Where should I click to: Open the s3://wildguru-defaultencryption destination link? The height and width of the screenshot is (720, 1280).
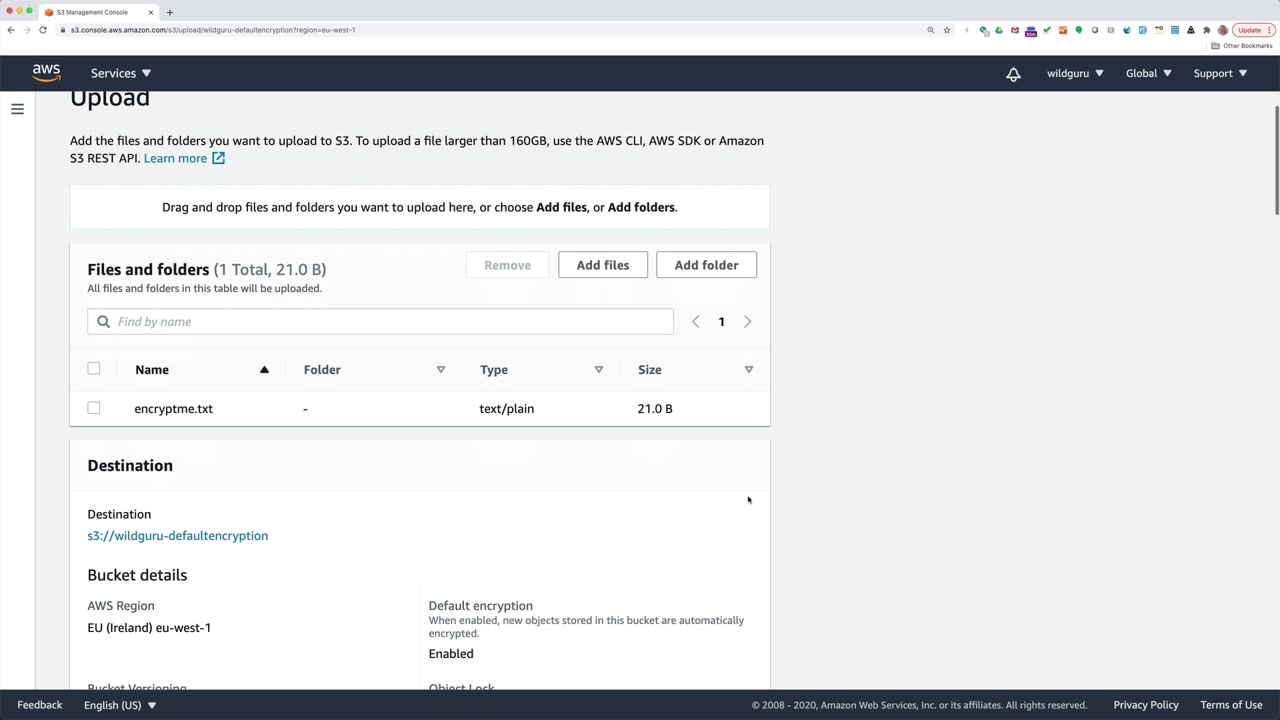point(177,536)
